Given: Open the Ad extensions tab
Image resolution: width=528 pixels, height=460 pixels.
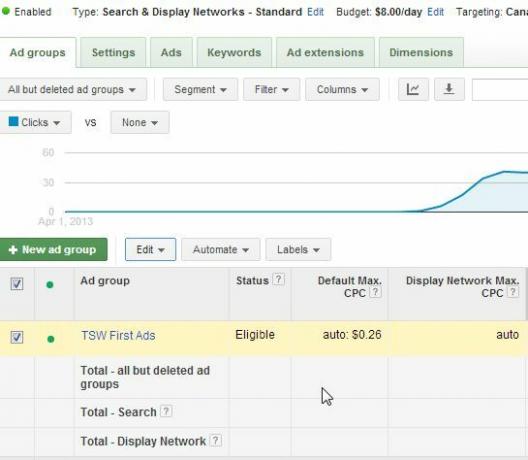Looking at the screenshot, I should (x=325, y=53).
